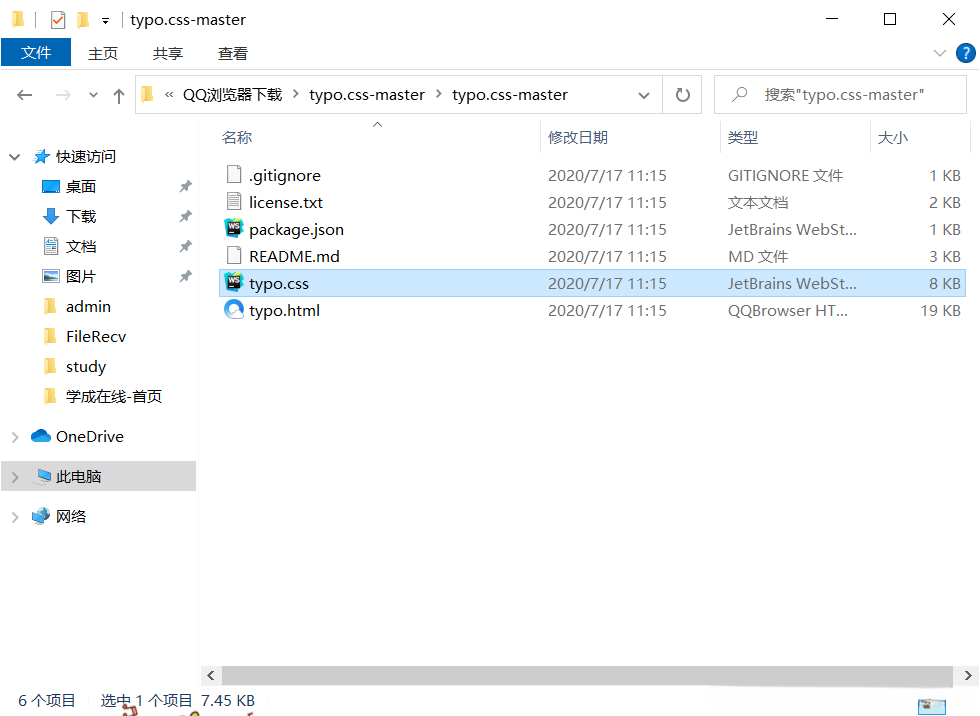The height and width of the screenshot is (716, 980).
Task: Show hidden path levels via the « chevron
Action: [x=169, y=95]
